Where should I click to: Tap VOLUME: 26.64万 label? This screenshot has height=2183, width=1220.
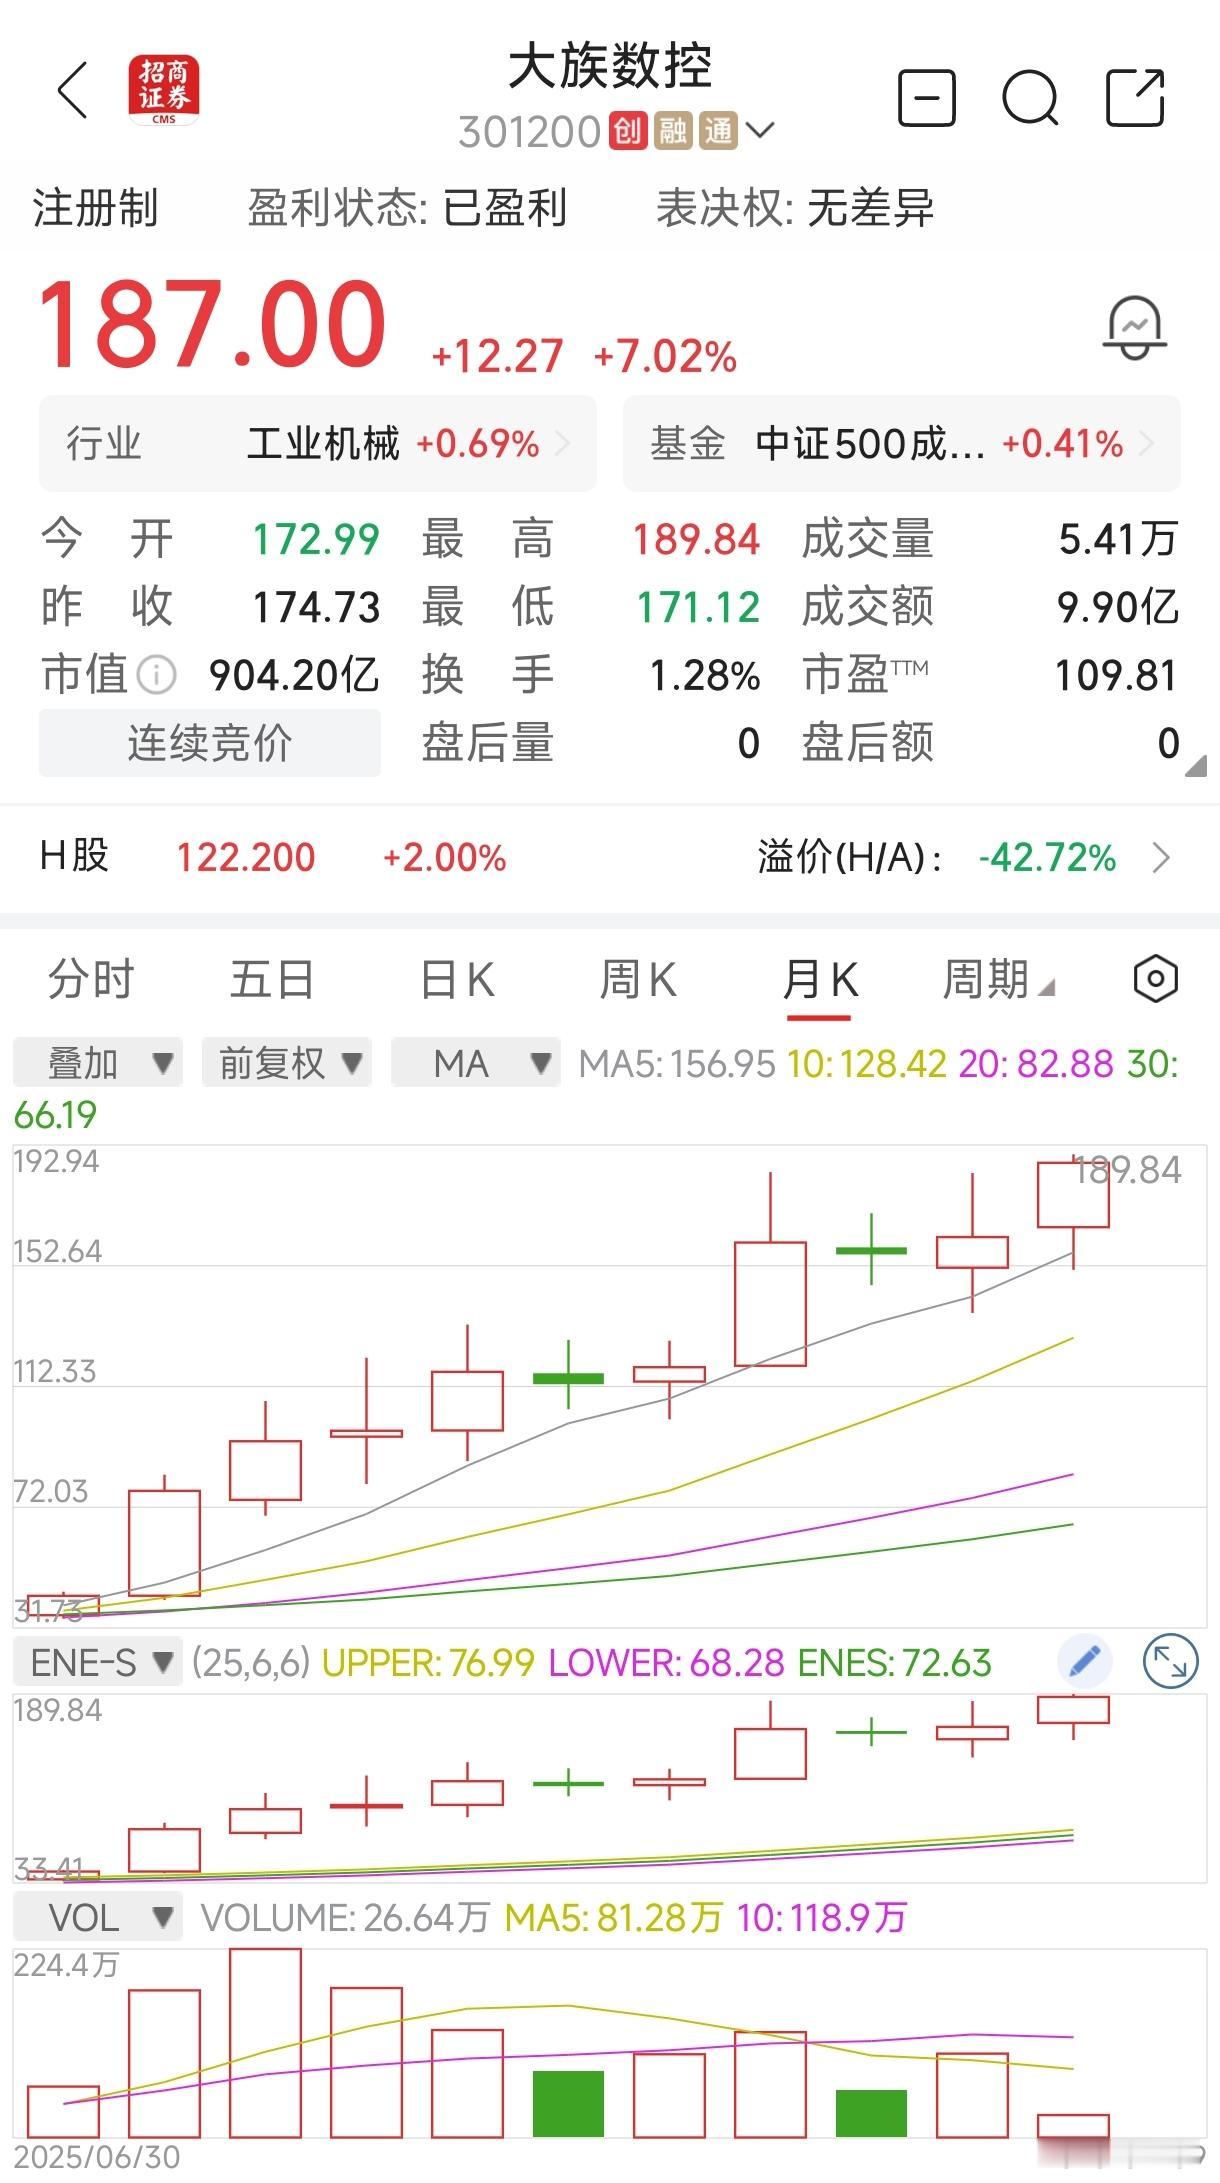(345, 1918)
